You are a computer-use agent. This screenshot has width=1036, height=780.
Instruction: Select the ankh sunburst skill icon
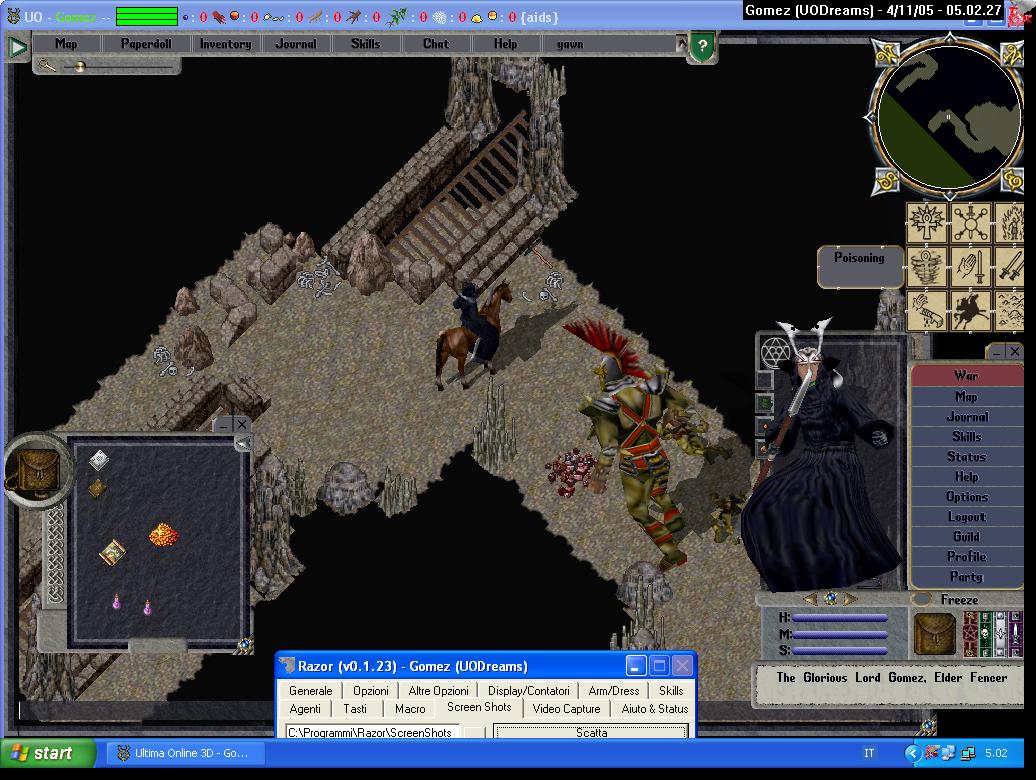tap(927, 223)
